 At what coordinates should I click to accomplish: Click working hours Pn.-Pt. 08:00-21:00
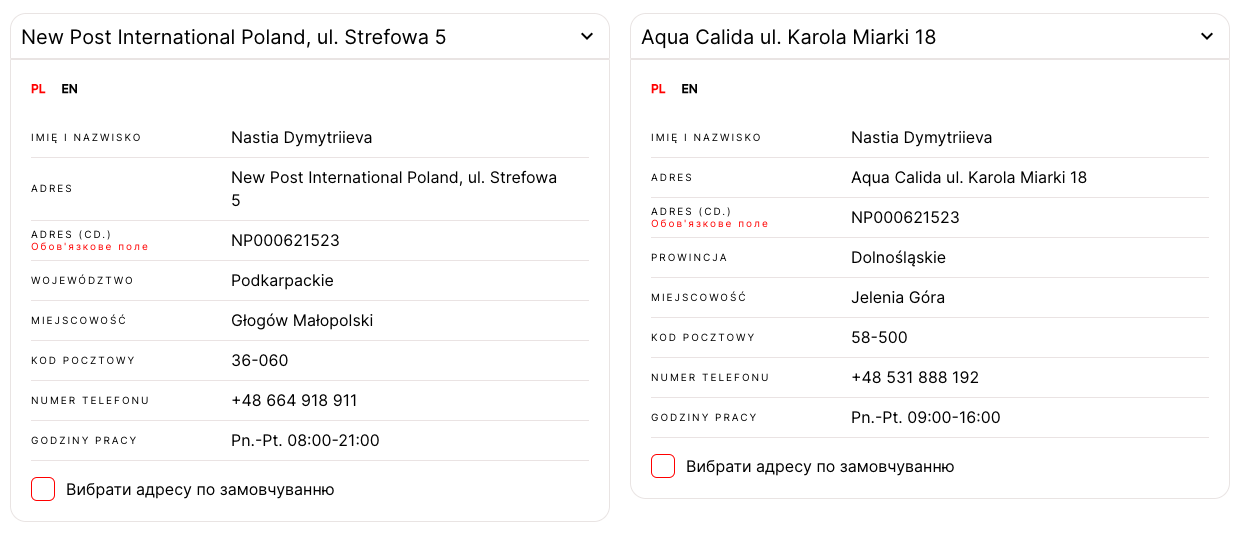pyautogui.click(x=305, y=441)
